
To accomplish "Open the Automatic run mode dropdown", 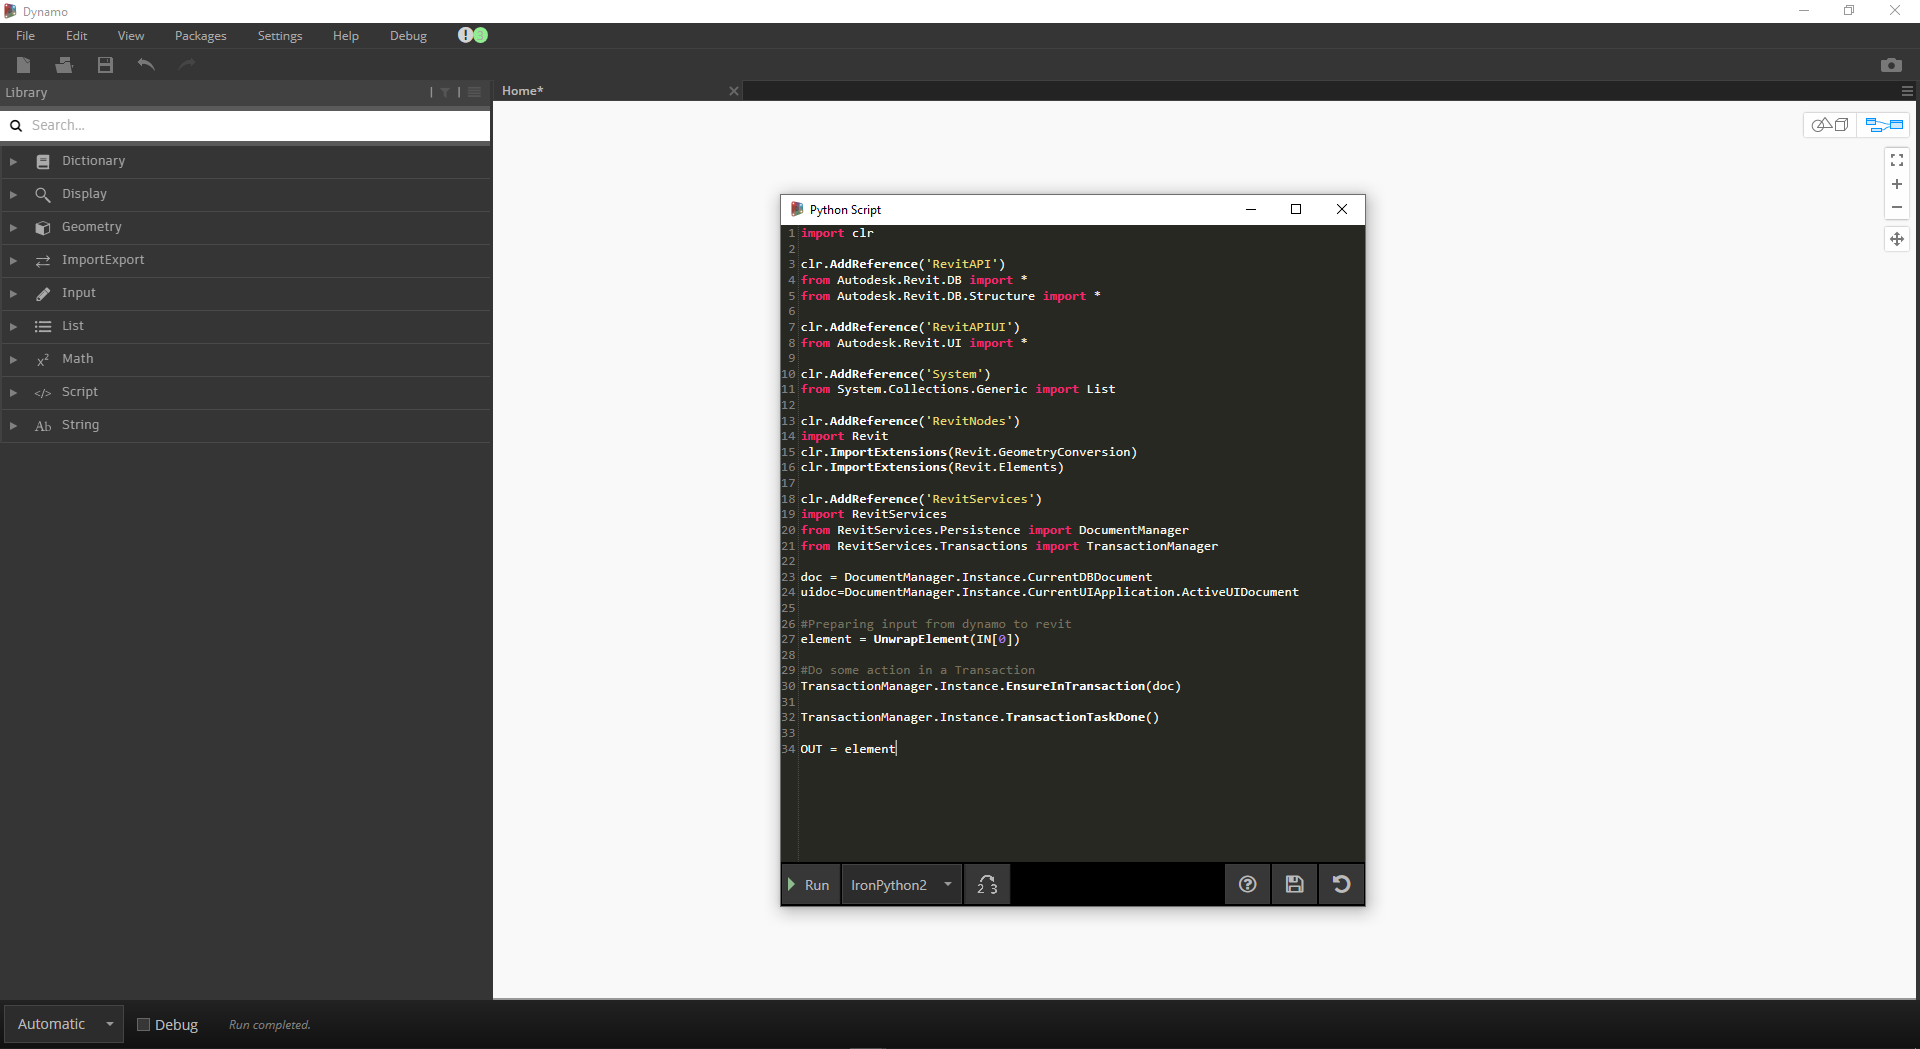I will click(62, 1023).
